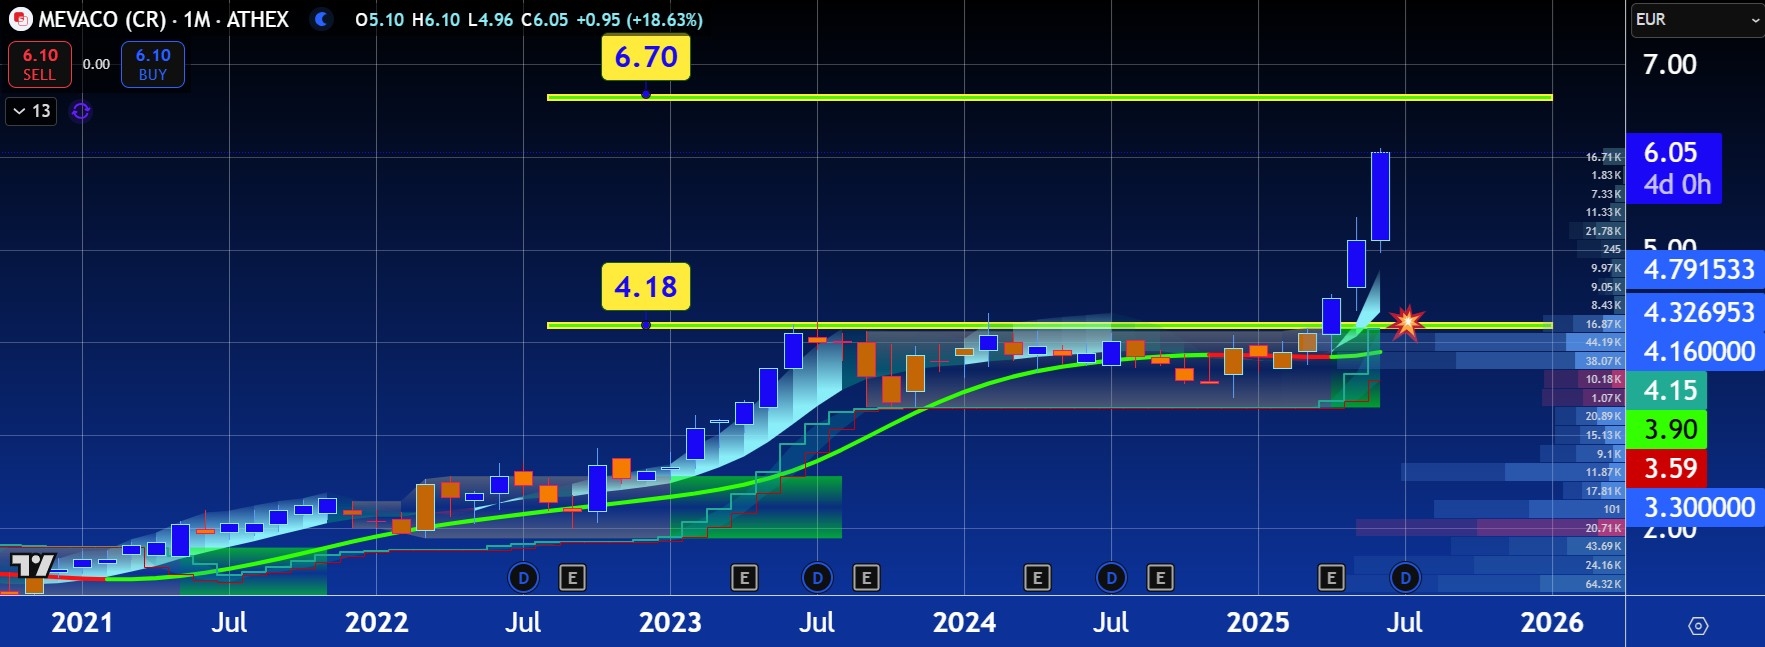This screenshot has width=1765, height=647.
Task: Open the dividend D marker at Jul 2025
Action: pos(1405,577)
